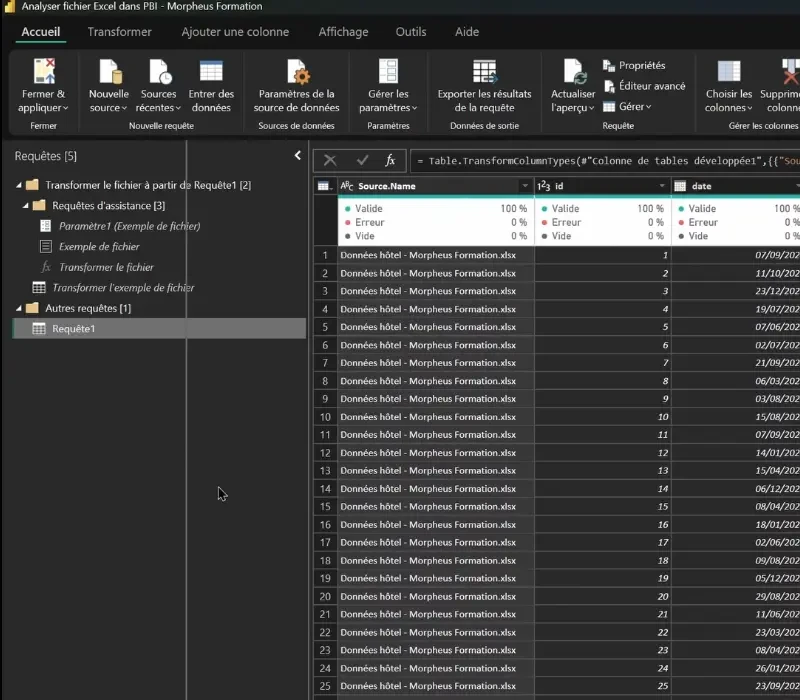Cancel formula edit with the X icon
Image resolution: width=800 pixels, height=700 pixels.
[x=330, y=161]
